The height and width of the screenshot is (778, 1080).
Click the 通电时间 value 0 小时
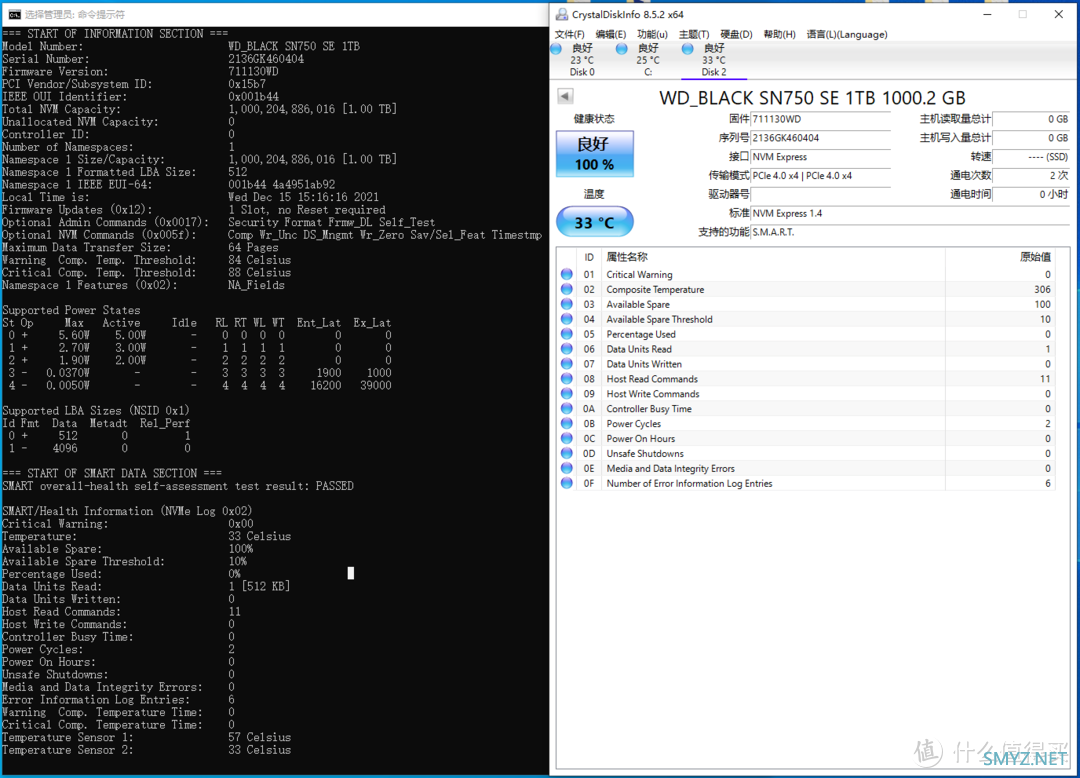click(x=1031, y=194)
